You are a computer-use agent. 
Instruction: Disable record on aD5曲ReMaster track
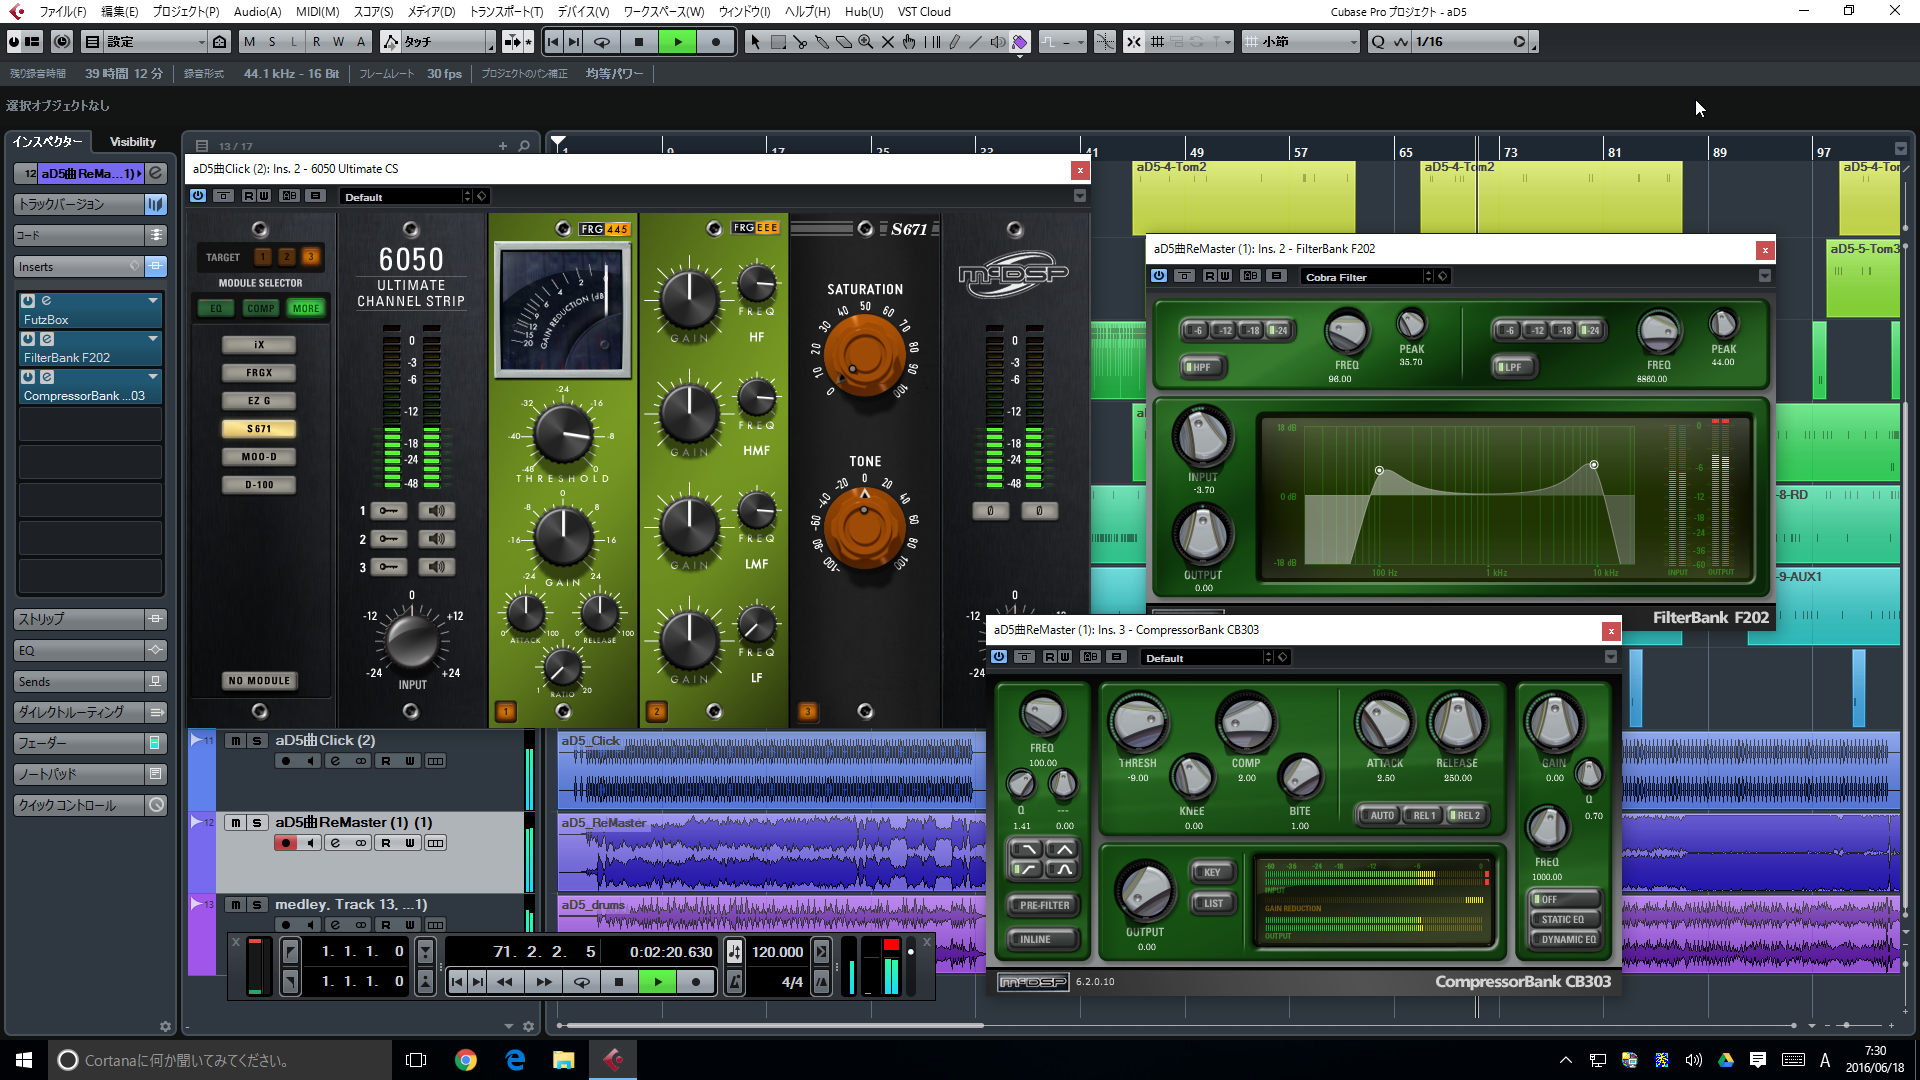coord(286,843)
